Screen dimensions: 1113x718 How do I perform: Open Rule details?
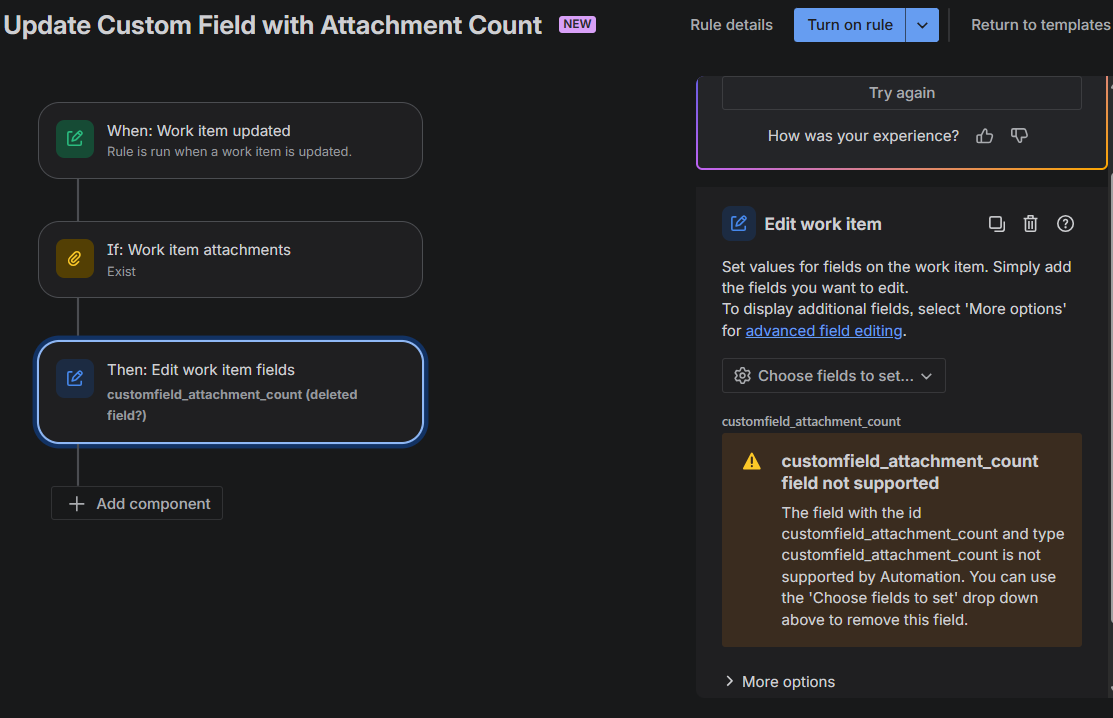731,25
